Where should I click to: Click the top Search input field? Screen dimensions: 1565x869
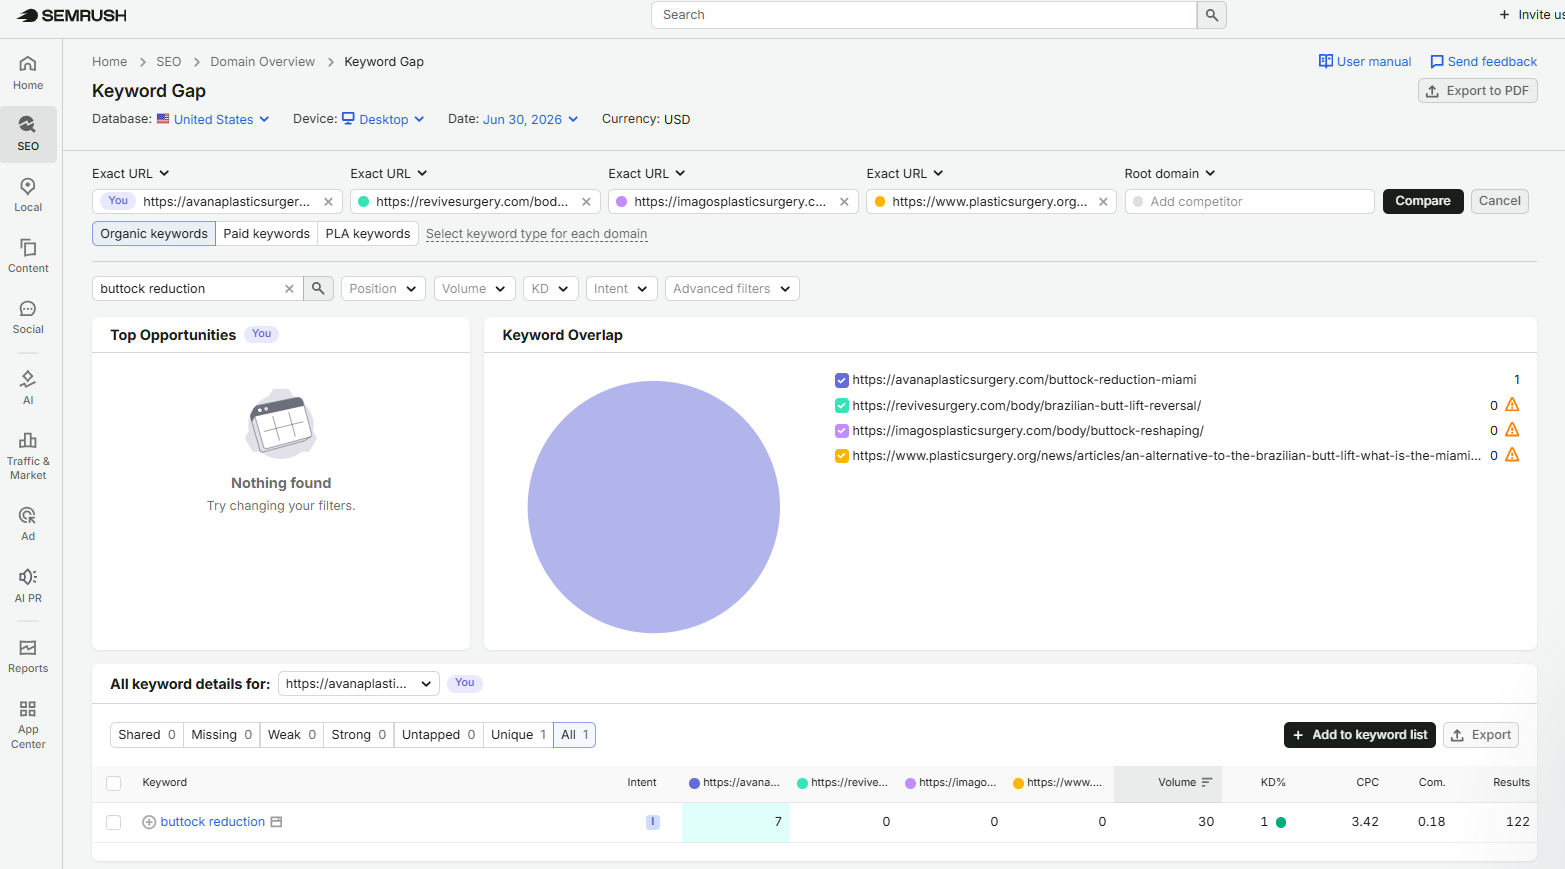924,15
